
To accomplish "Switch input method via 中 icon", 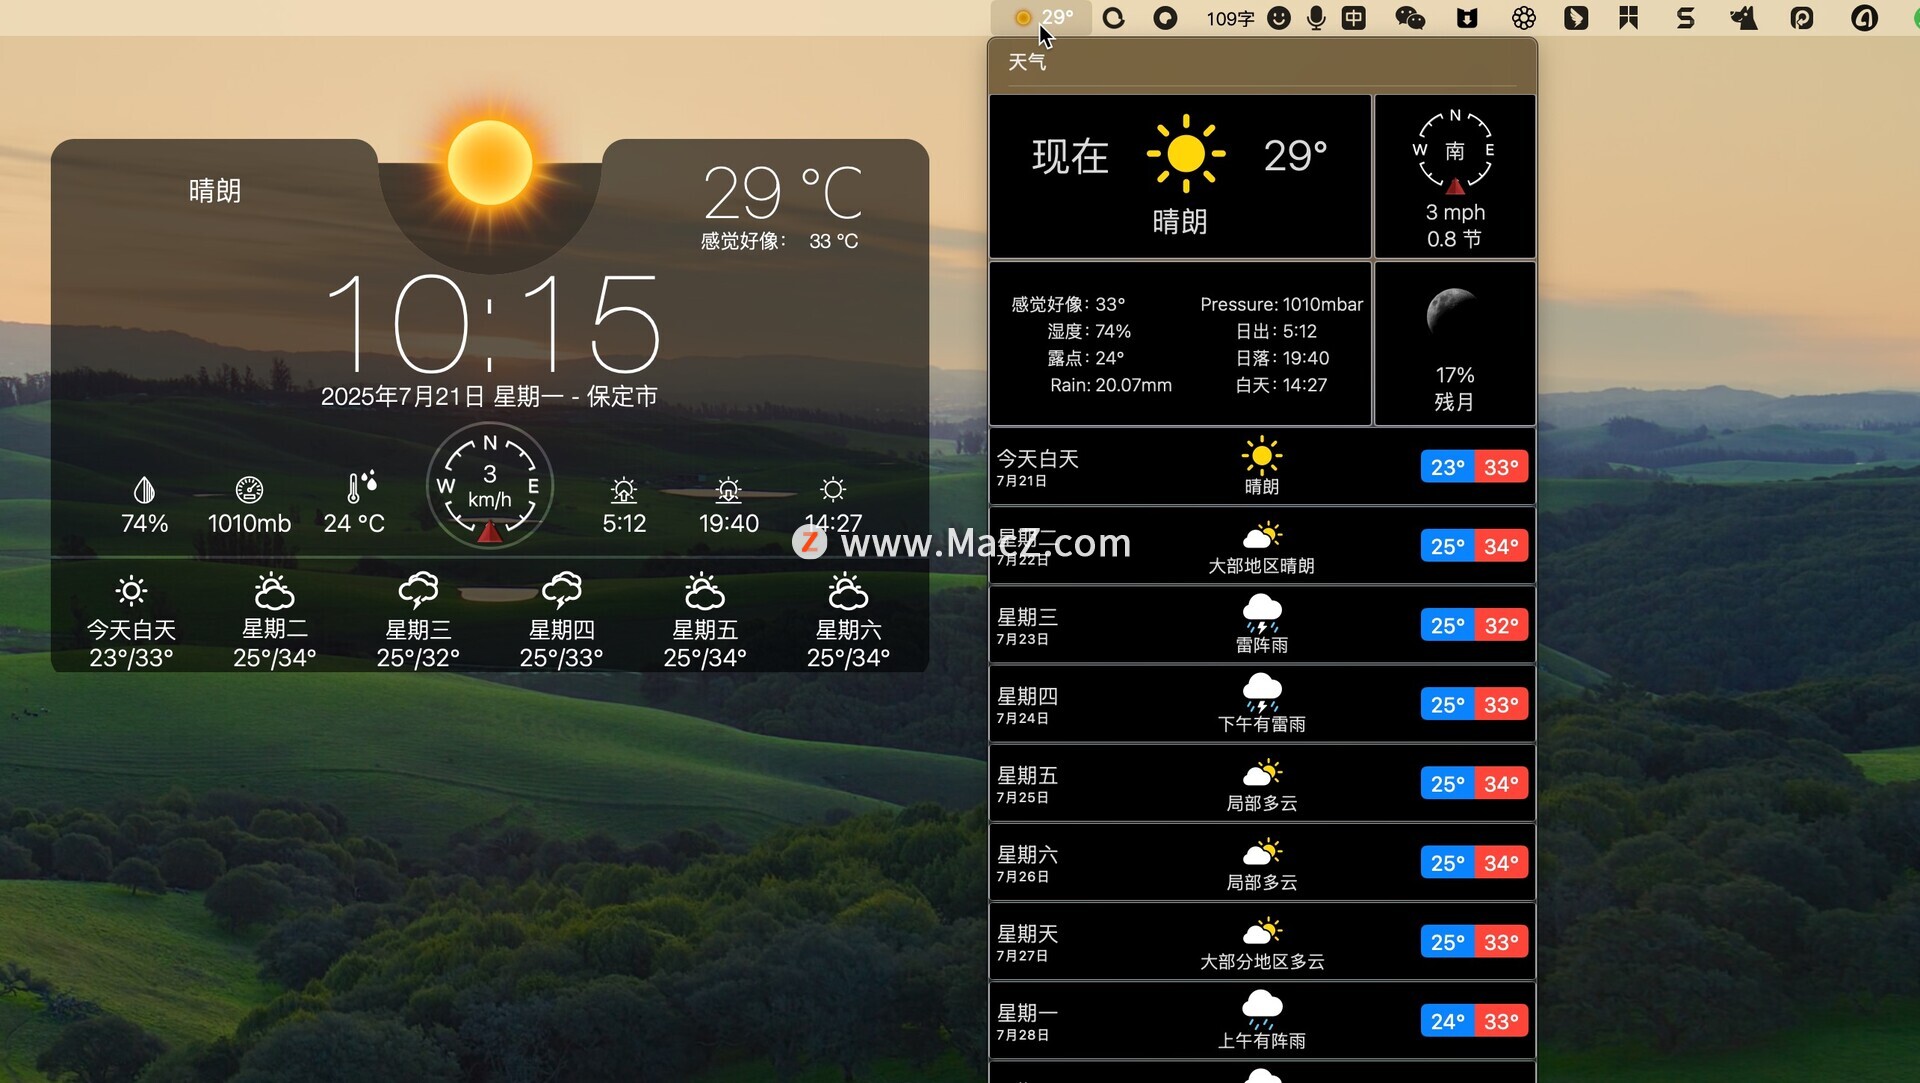I will [1354, 18].
